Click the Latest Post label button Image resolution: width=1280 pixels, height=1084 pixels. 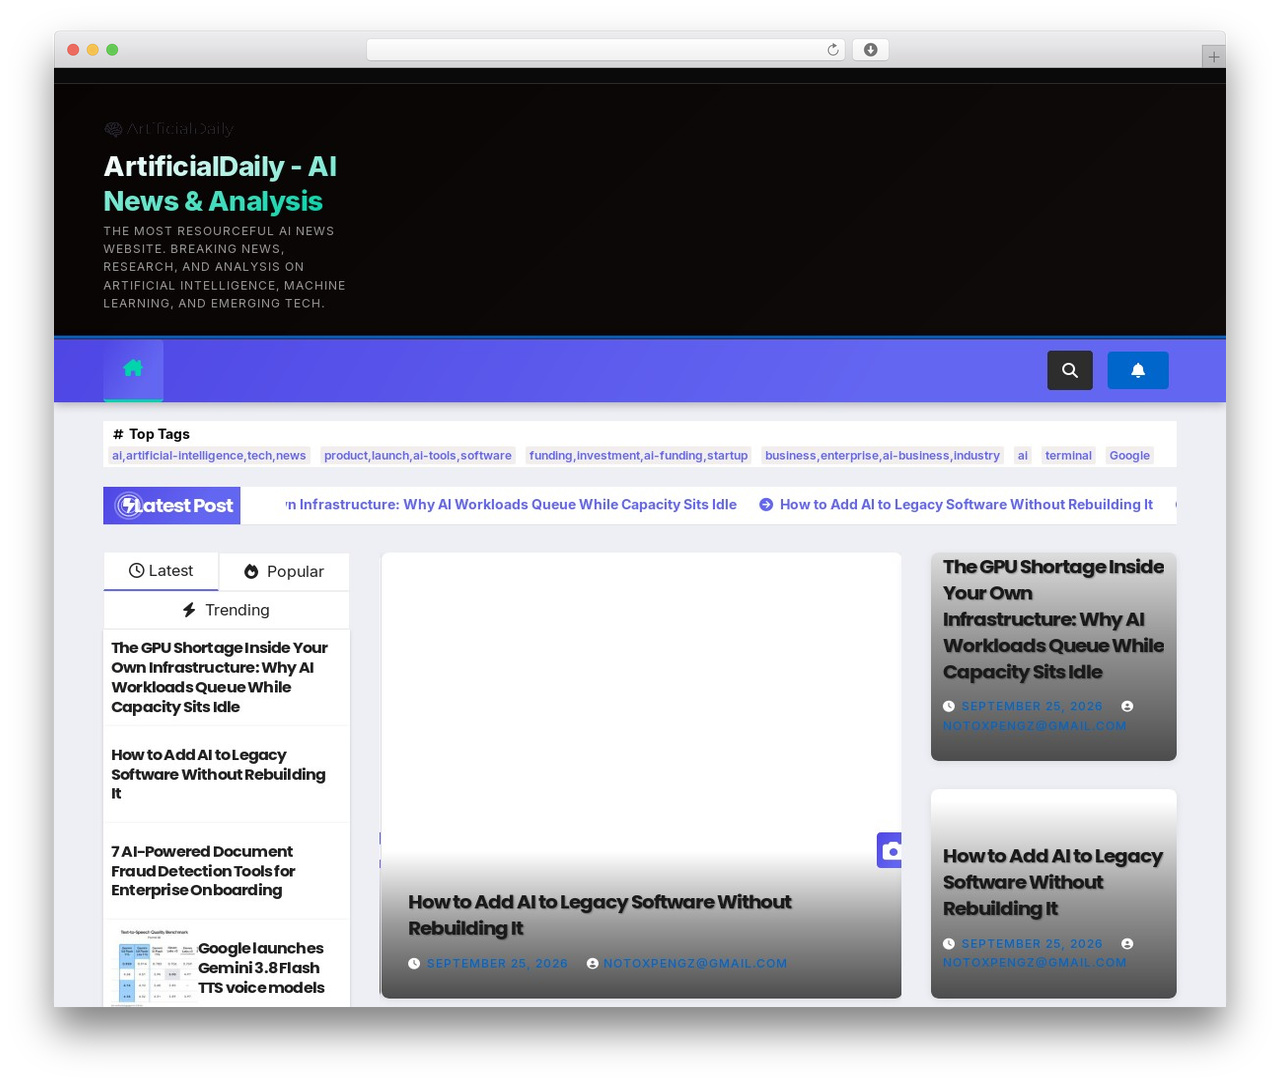tap(173, 506)
